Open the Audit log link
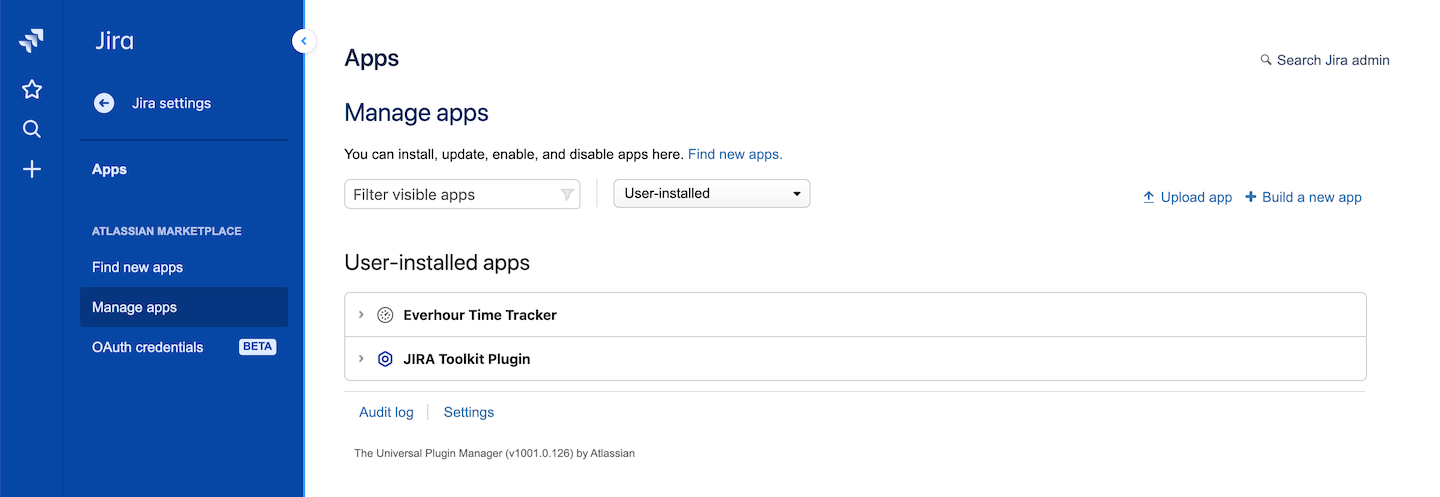 (x=386, y=412)
